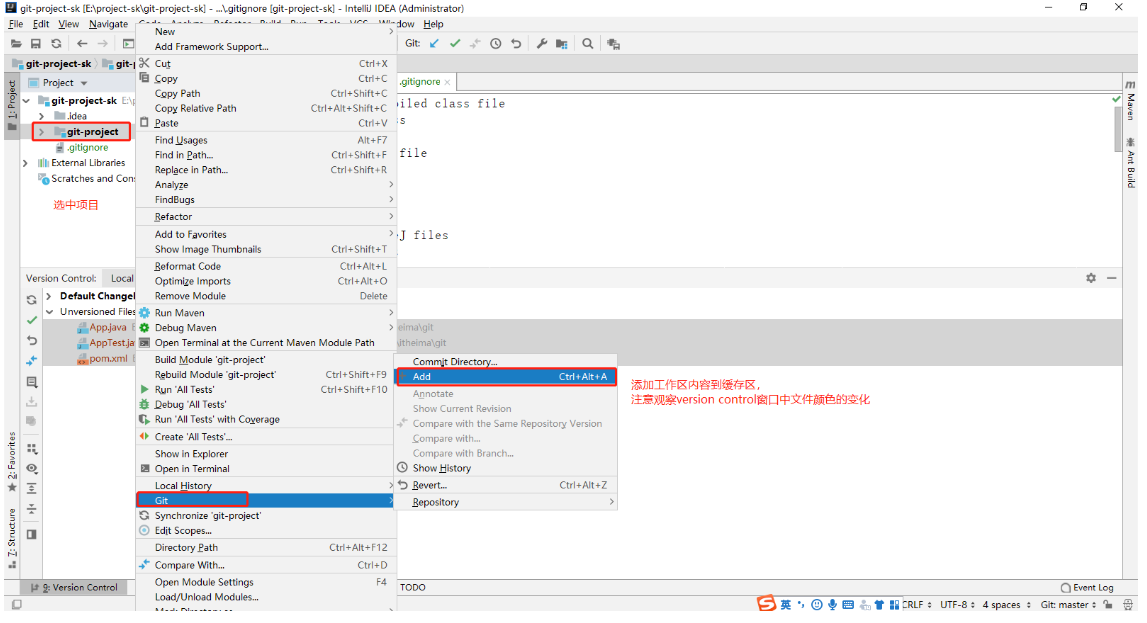Viewport: 1147px width, 623px height.
Task: Click the rollback arrow in Version Control sidebar
Action: (31, 341)
